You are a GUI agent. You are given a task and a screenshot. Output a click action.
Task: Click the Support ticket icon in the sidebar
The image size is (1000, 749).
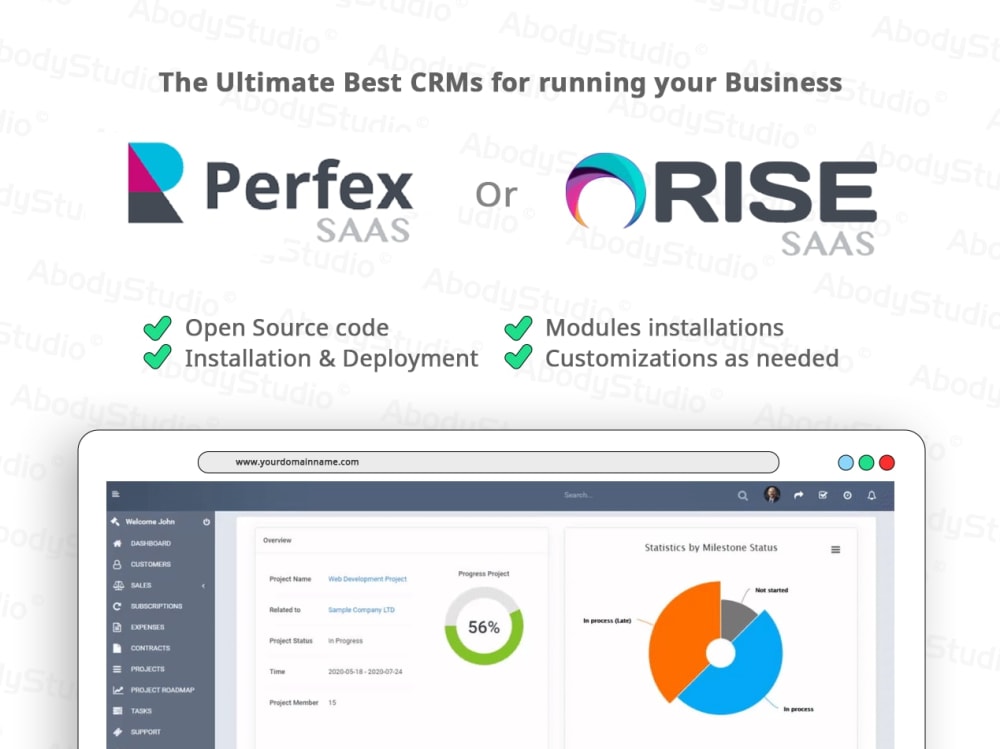click(x=117, y=732)
